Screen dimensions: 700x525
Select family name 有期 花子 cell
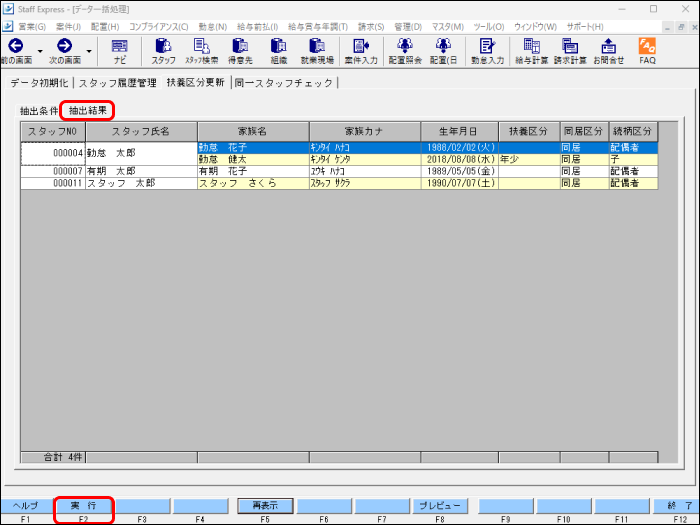(253, 171)
